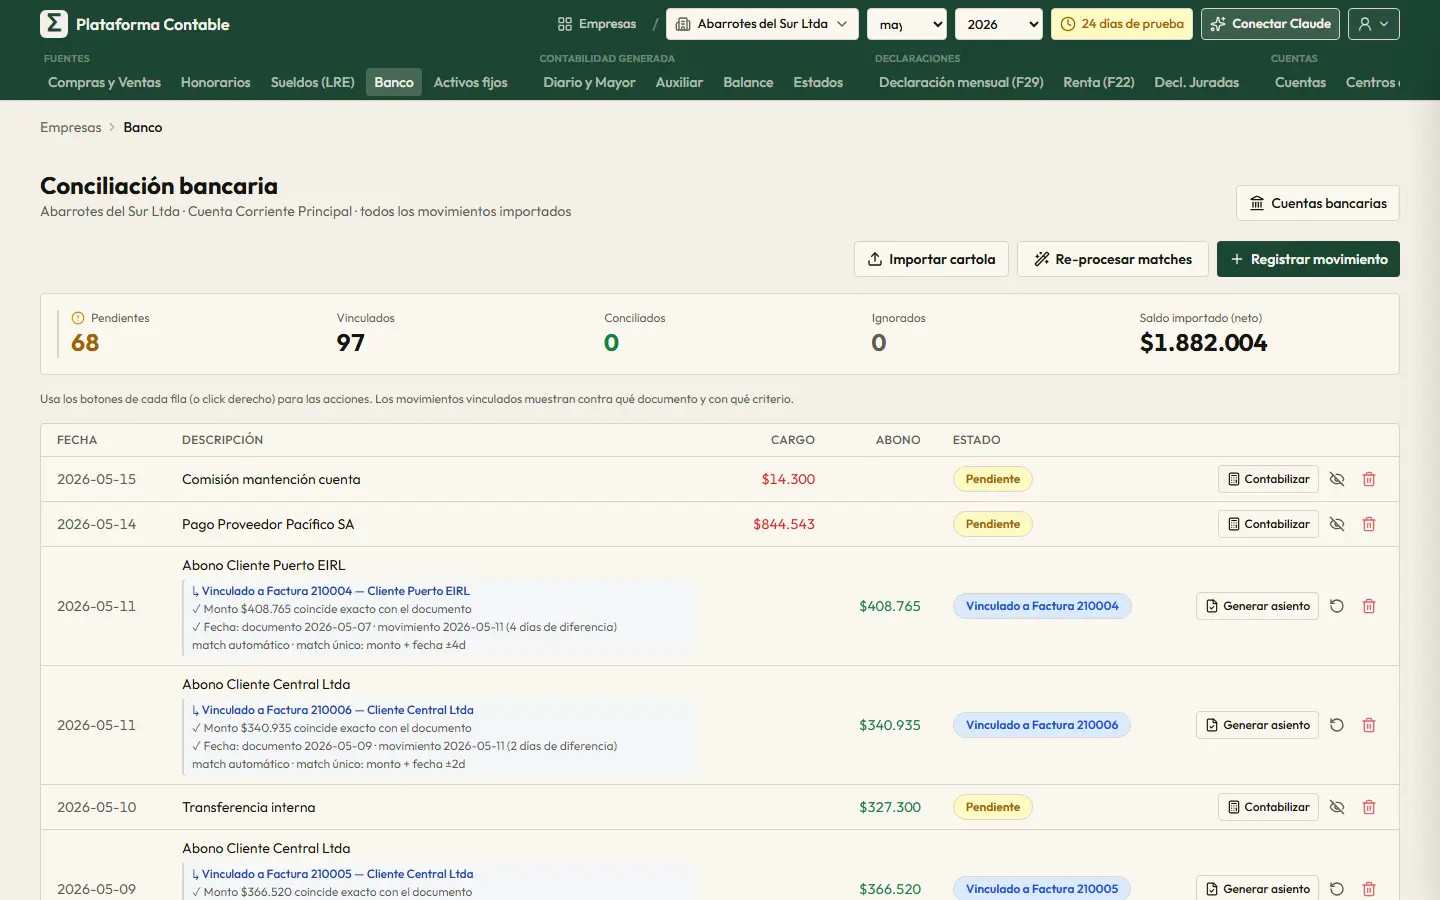The height and width of the screenshot is (900, 1440).
Task: Open Balance tab
Action: click(748, 82)
